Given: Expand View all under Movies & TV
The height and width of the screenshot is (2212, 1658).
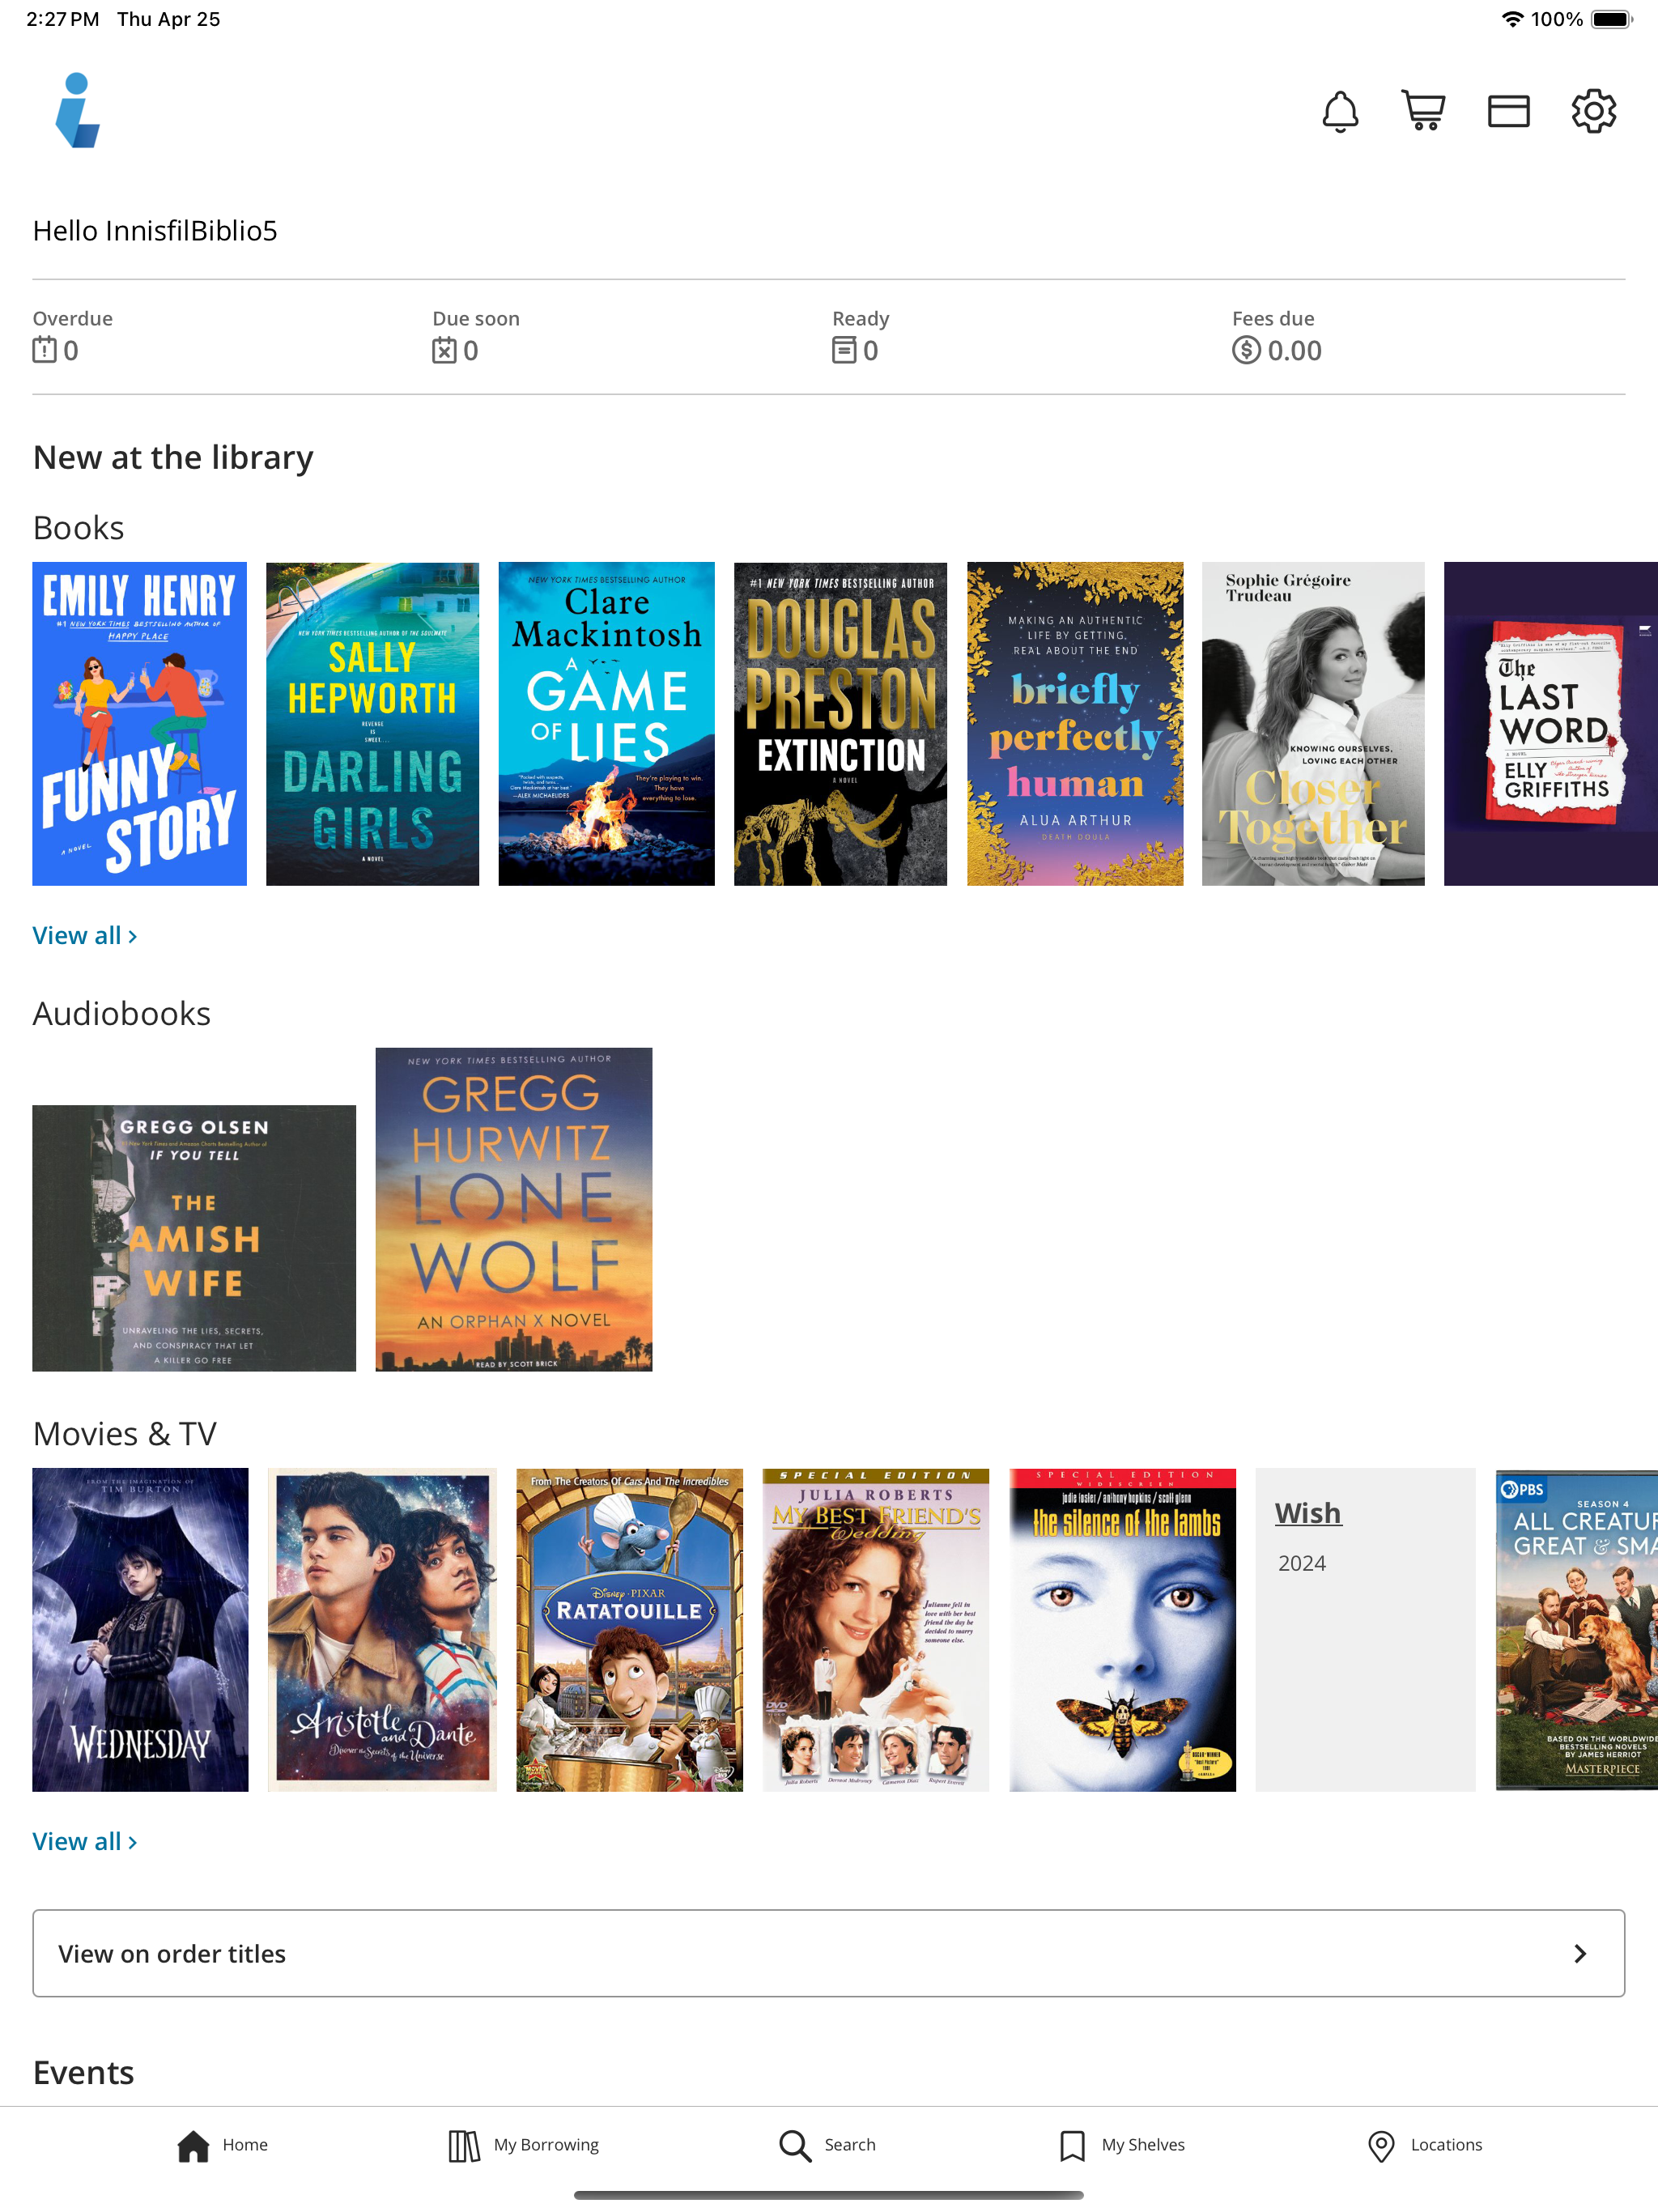Looking at the screenshot, I should click(85, 1841).
